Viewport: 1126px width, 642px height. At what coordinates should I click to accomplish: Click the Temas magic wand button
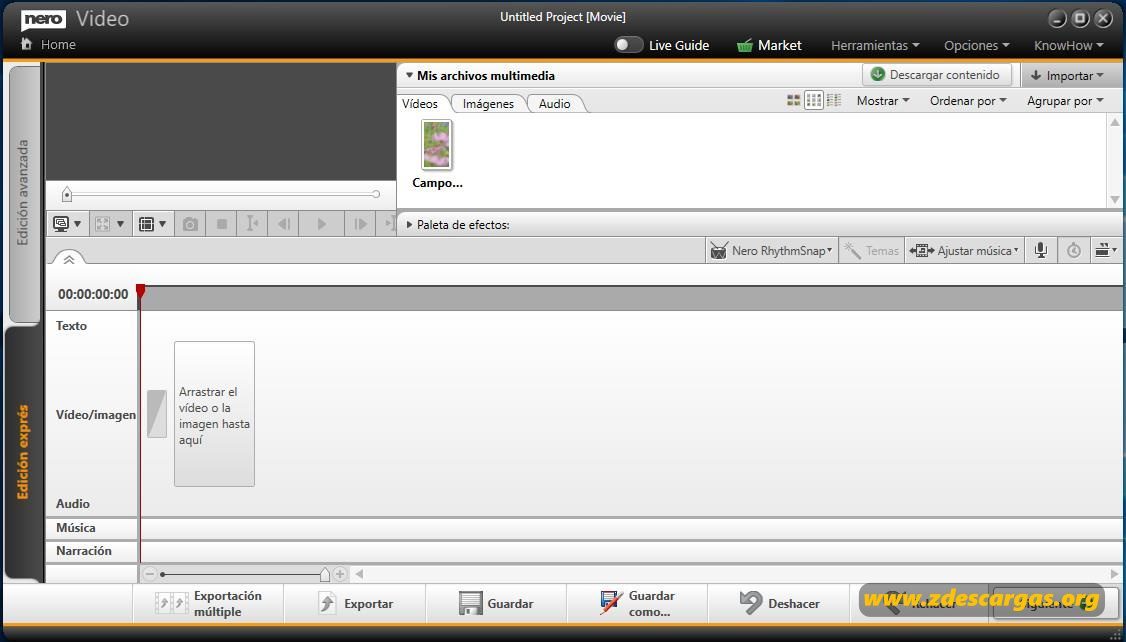[872, 251]
